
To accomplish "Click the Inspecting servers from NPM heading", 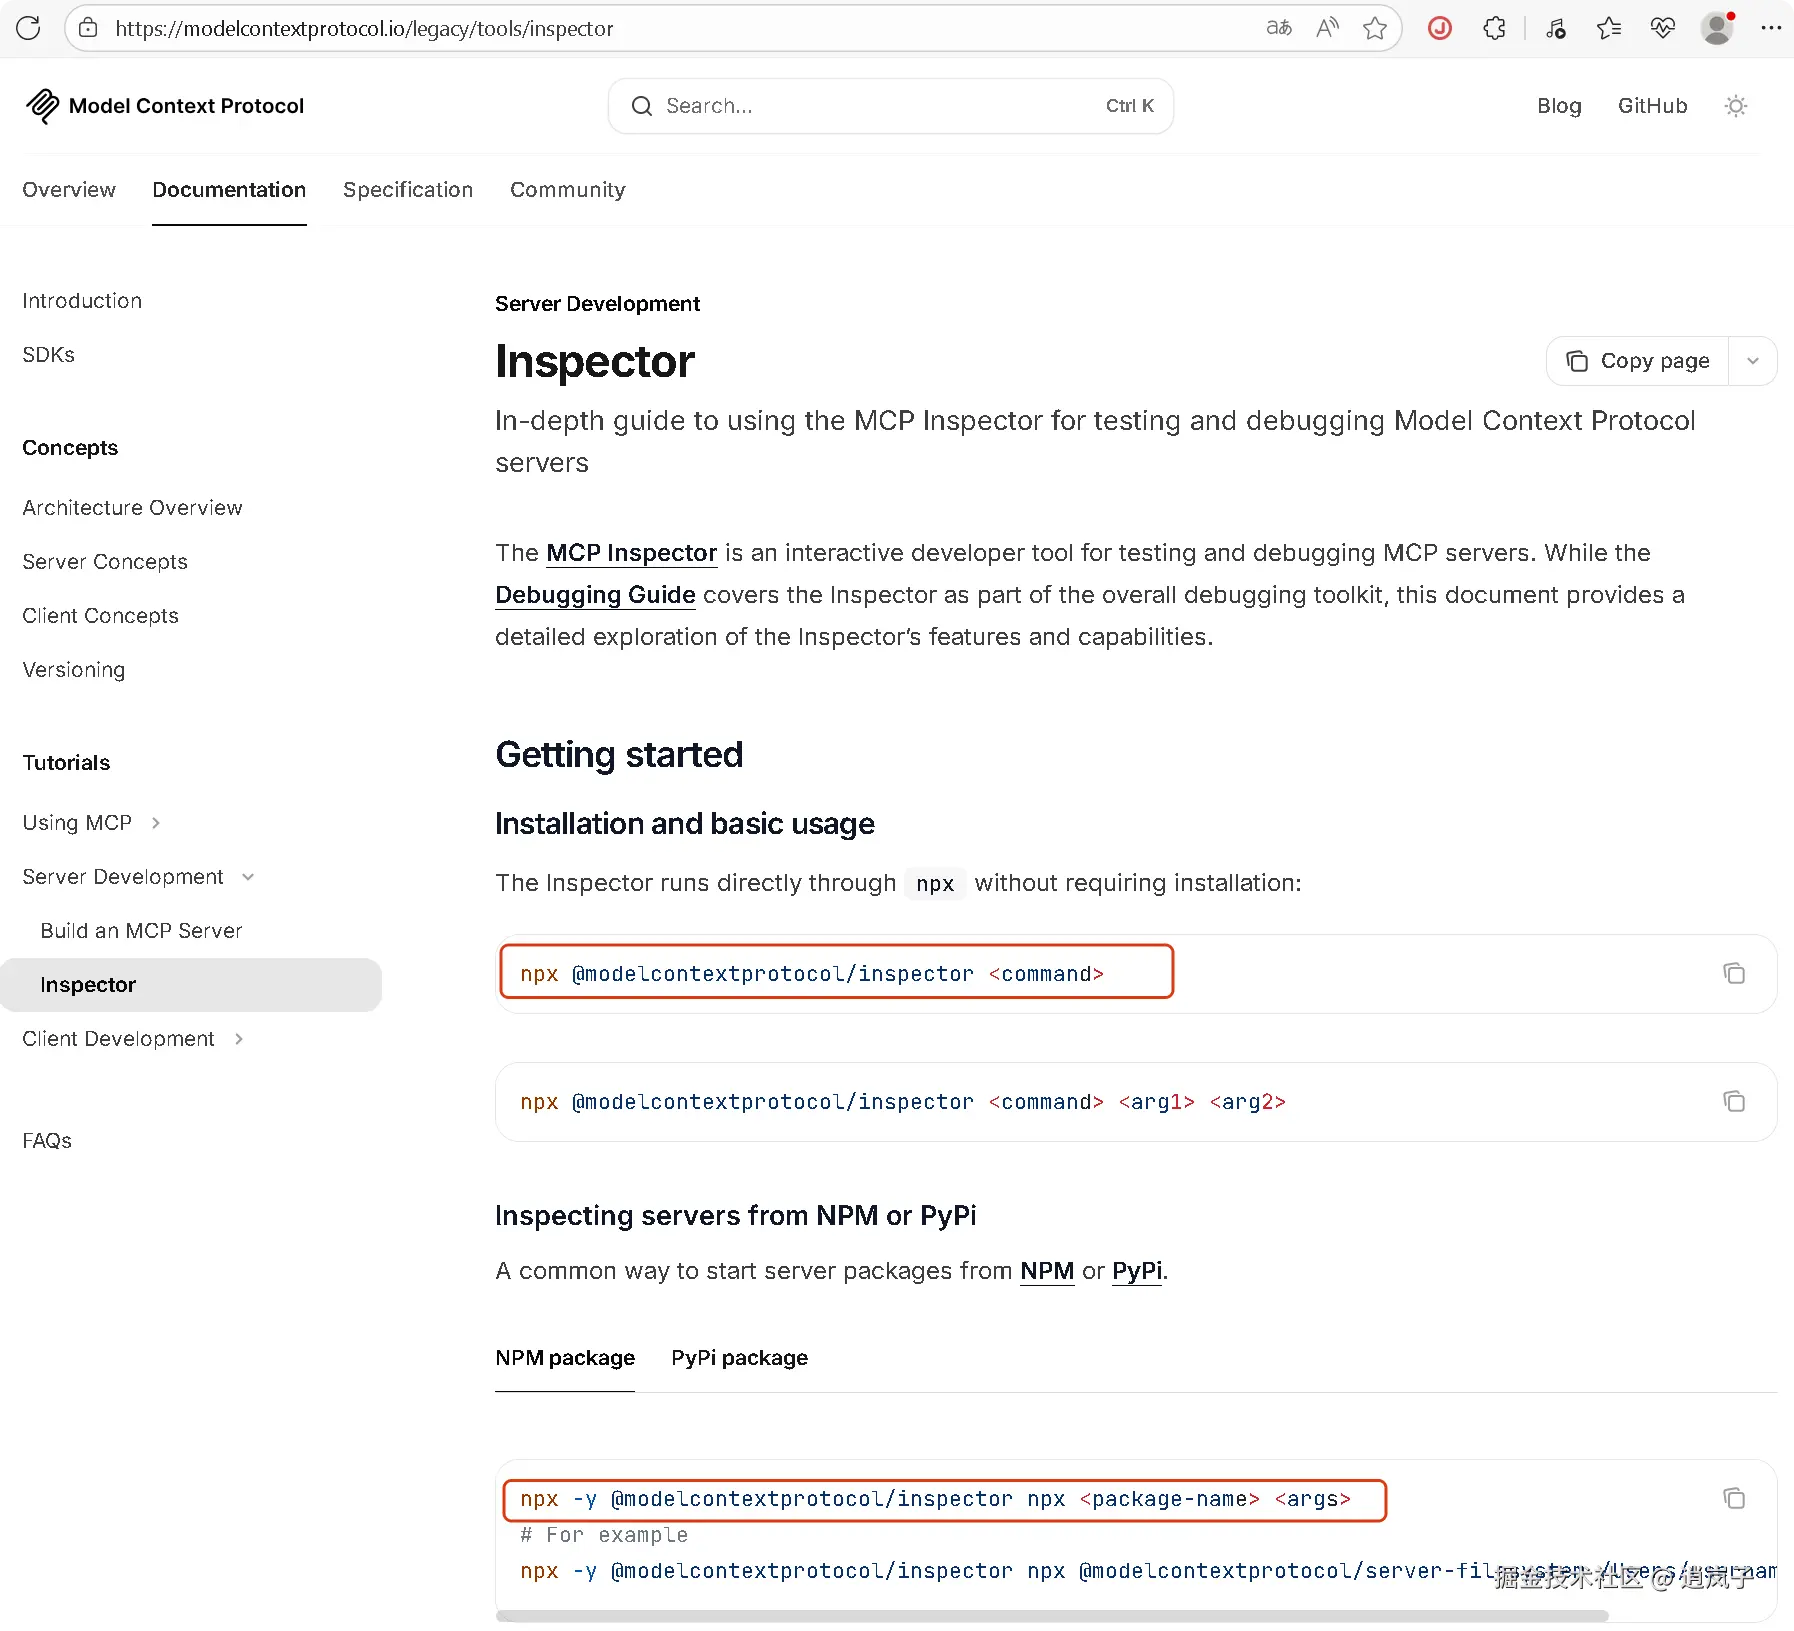I will 735,1216.
